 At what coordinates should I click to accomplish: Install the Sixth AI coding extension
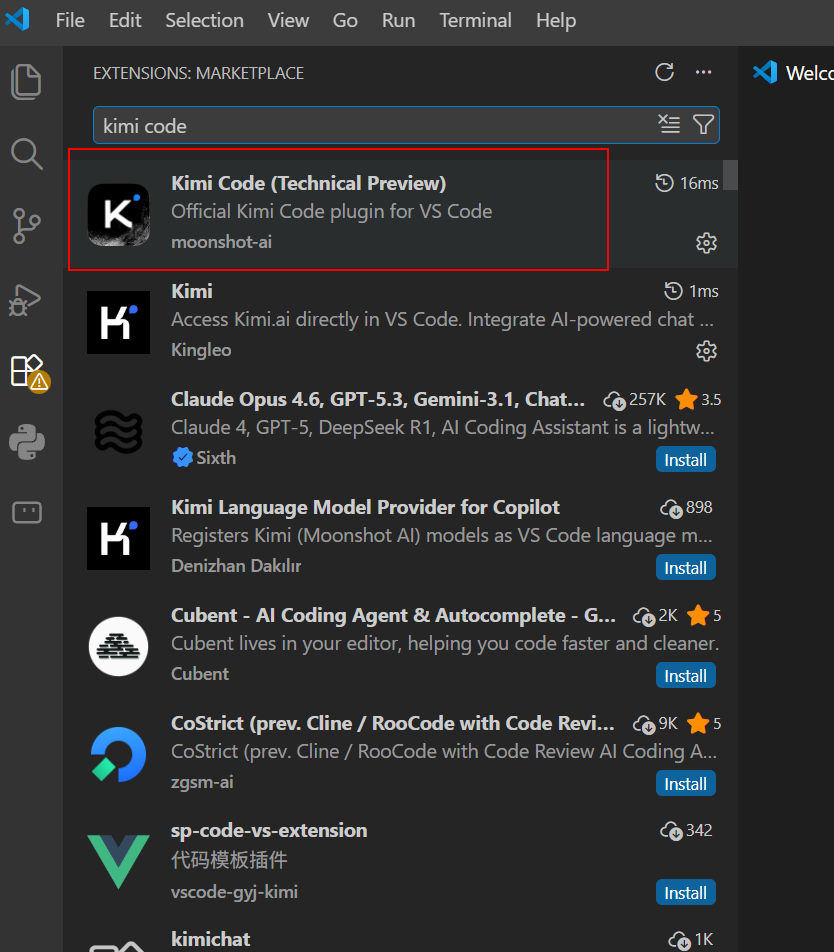[685, 460]
